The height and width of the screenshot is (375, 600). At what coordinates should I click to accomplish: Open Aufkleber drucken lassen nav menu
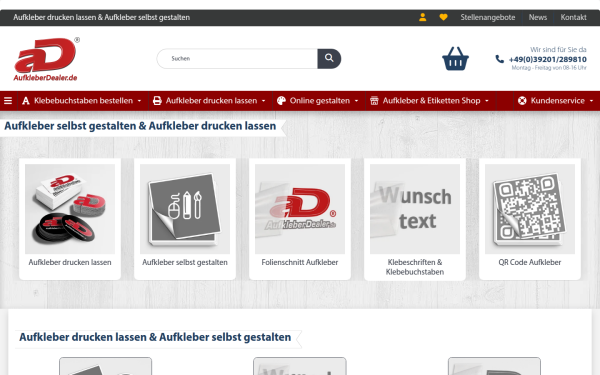tap(211, 101)
